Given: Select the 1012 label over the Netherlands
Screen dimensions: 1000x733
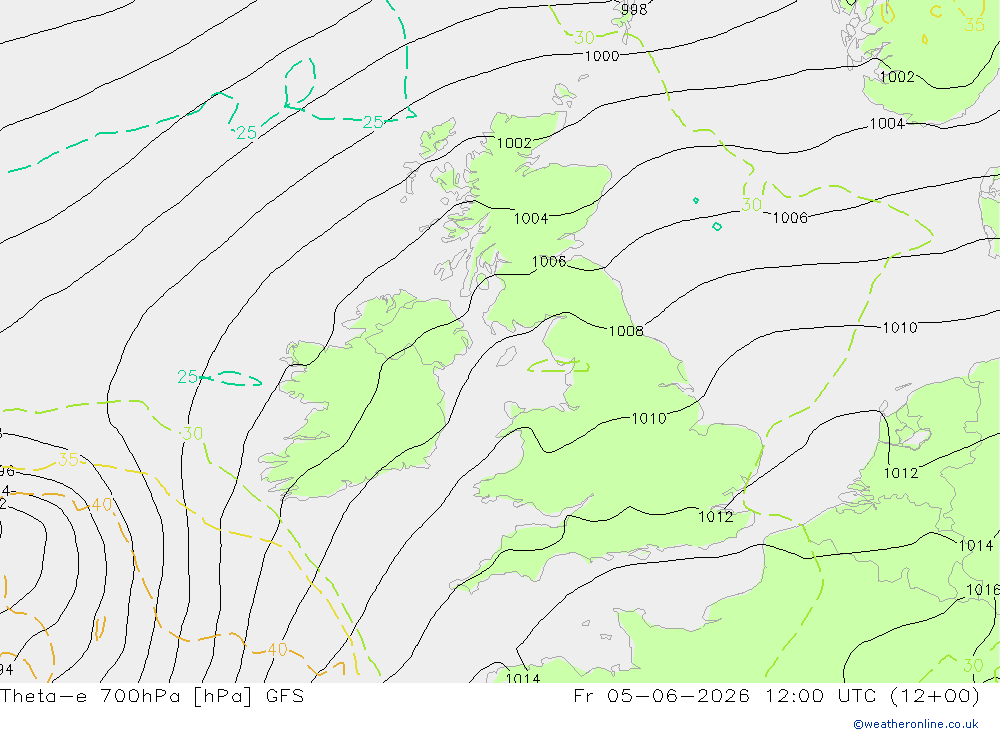Looking at the screenshot, I should (x=901, y=473).
